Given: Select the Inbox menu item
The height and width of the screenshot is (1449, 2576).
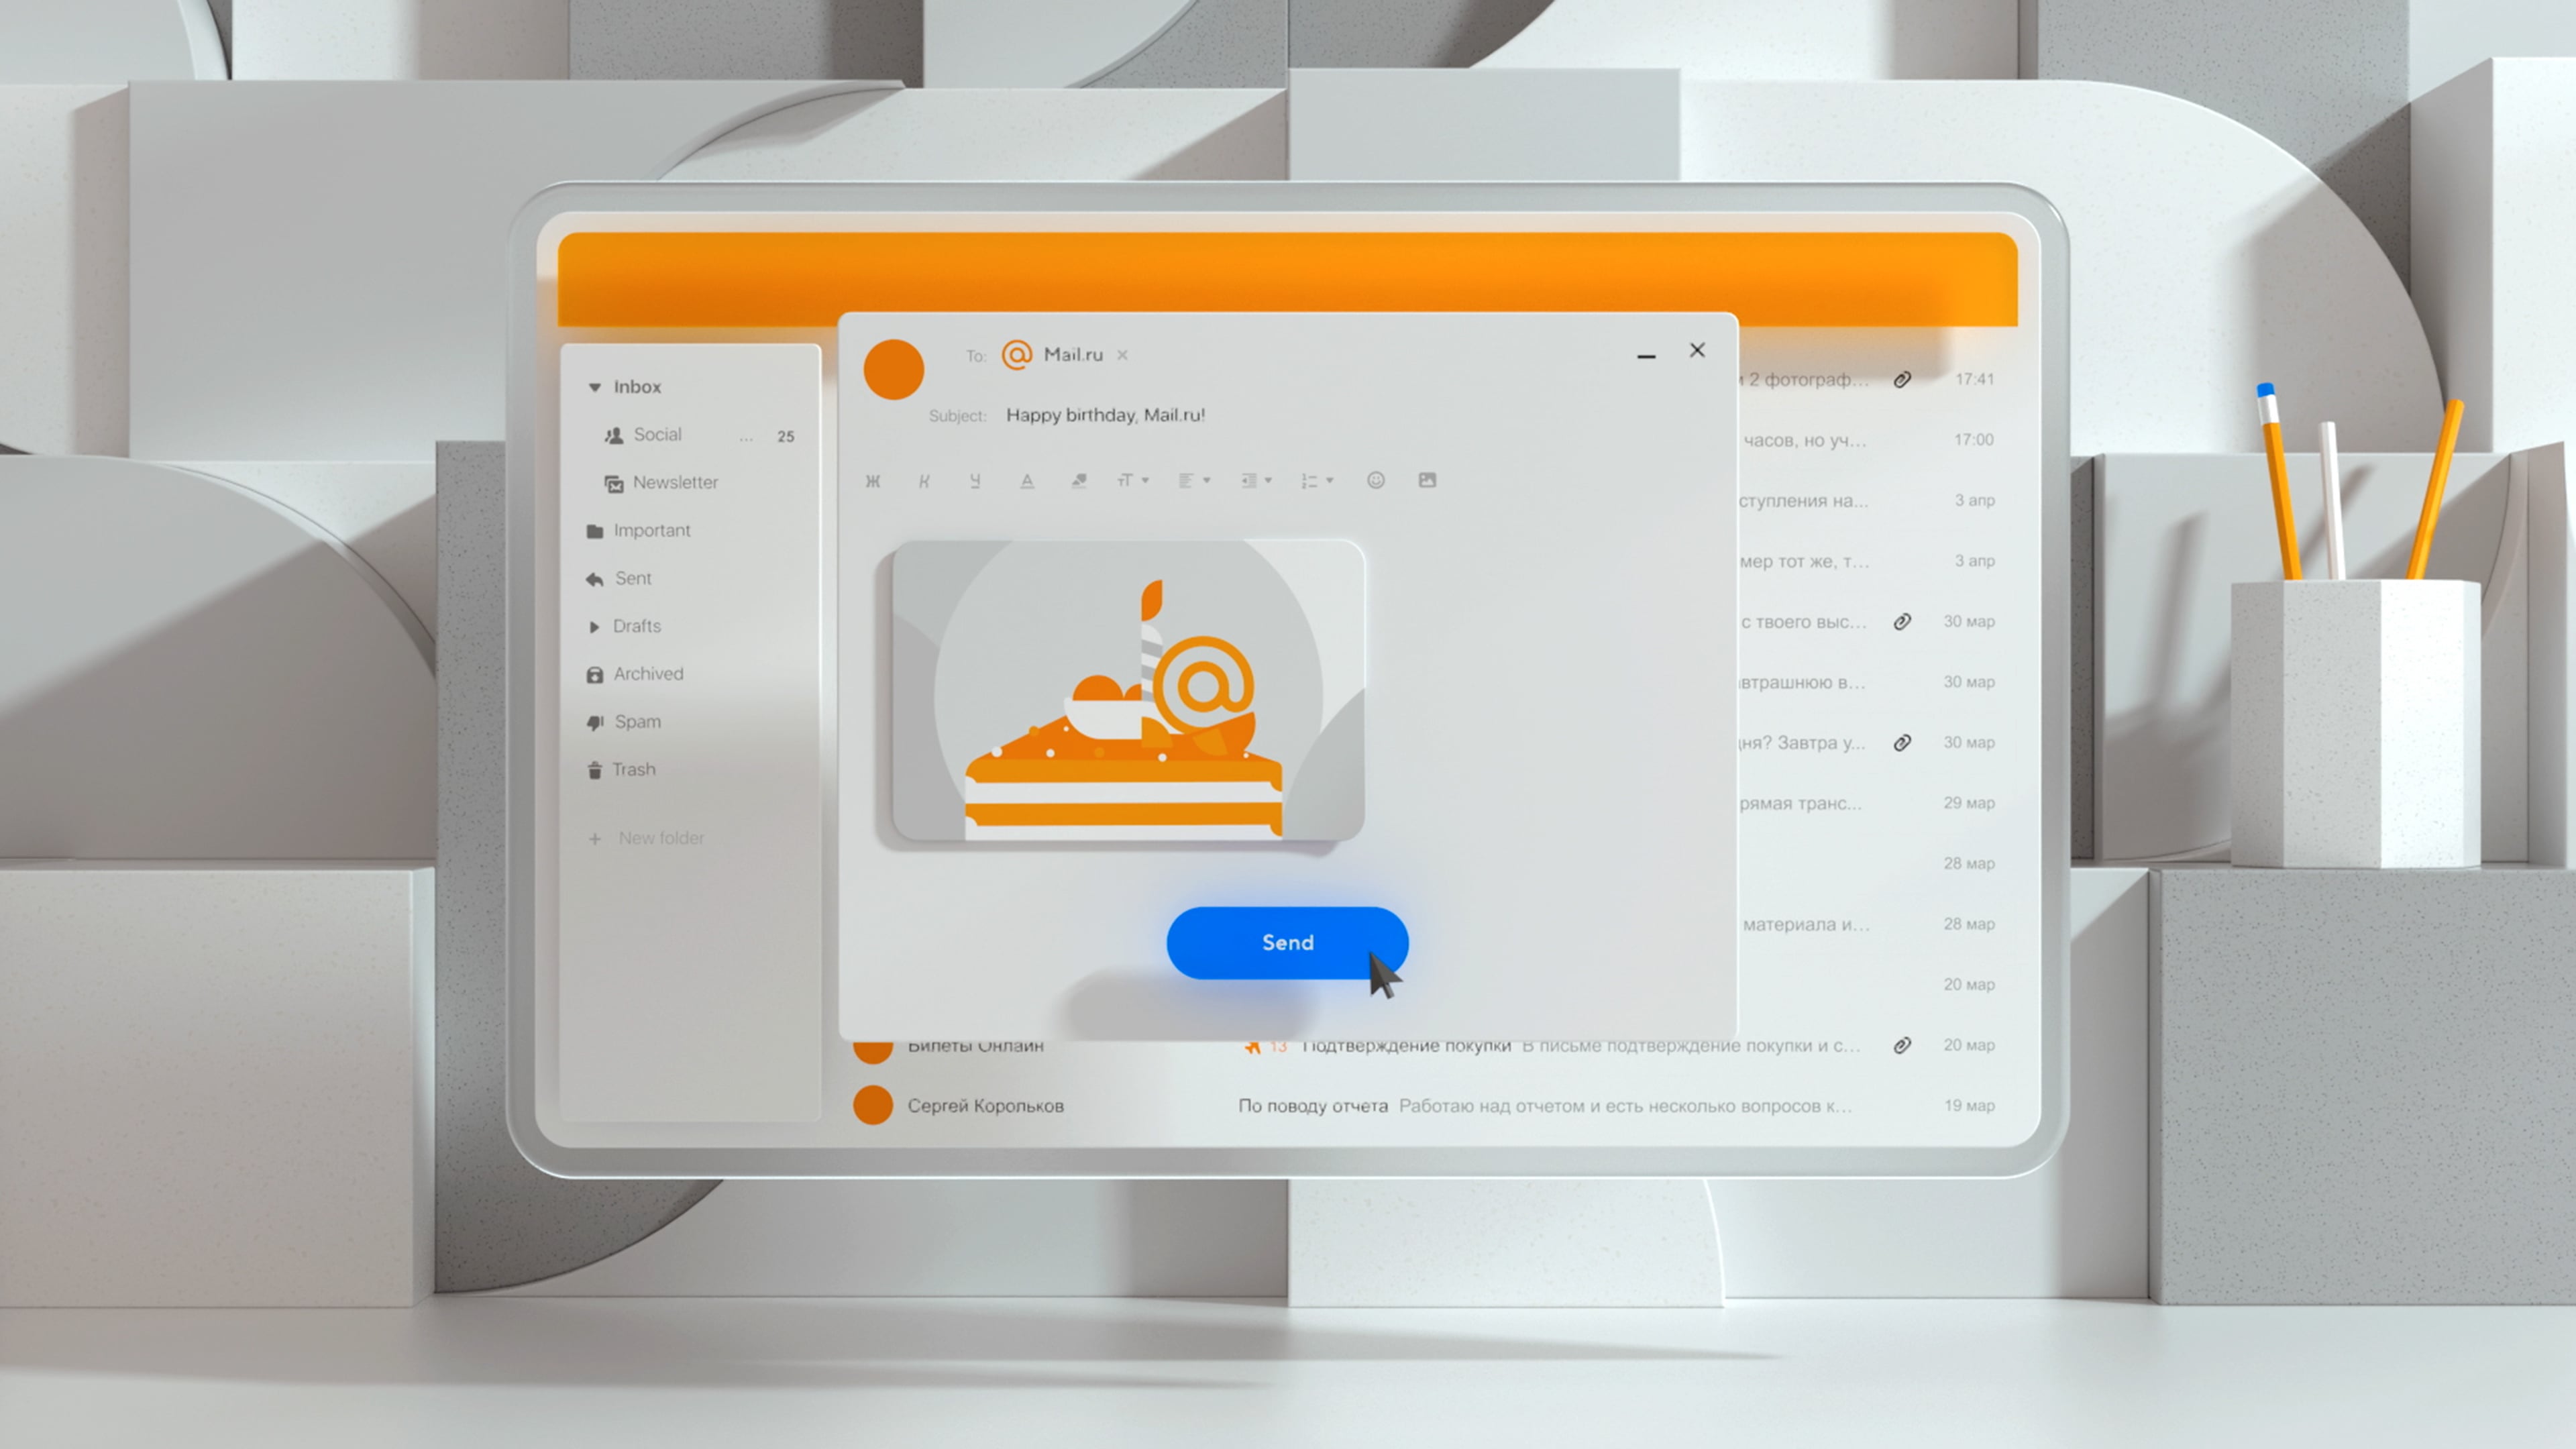Looking at the screenshot, I should pos(637,386).
